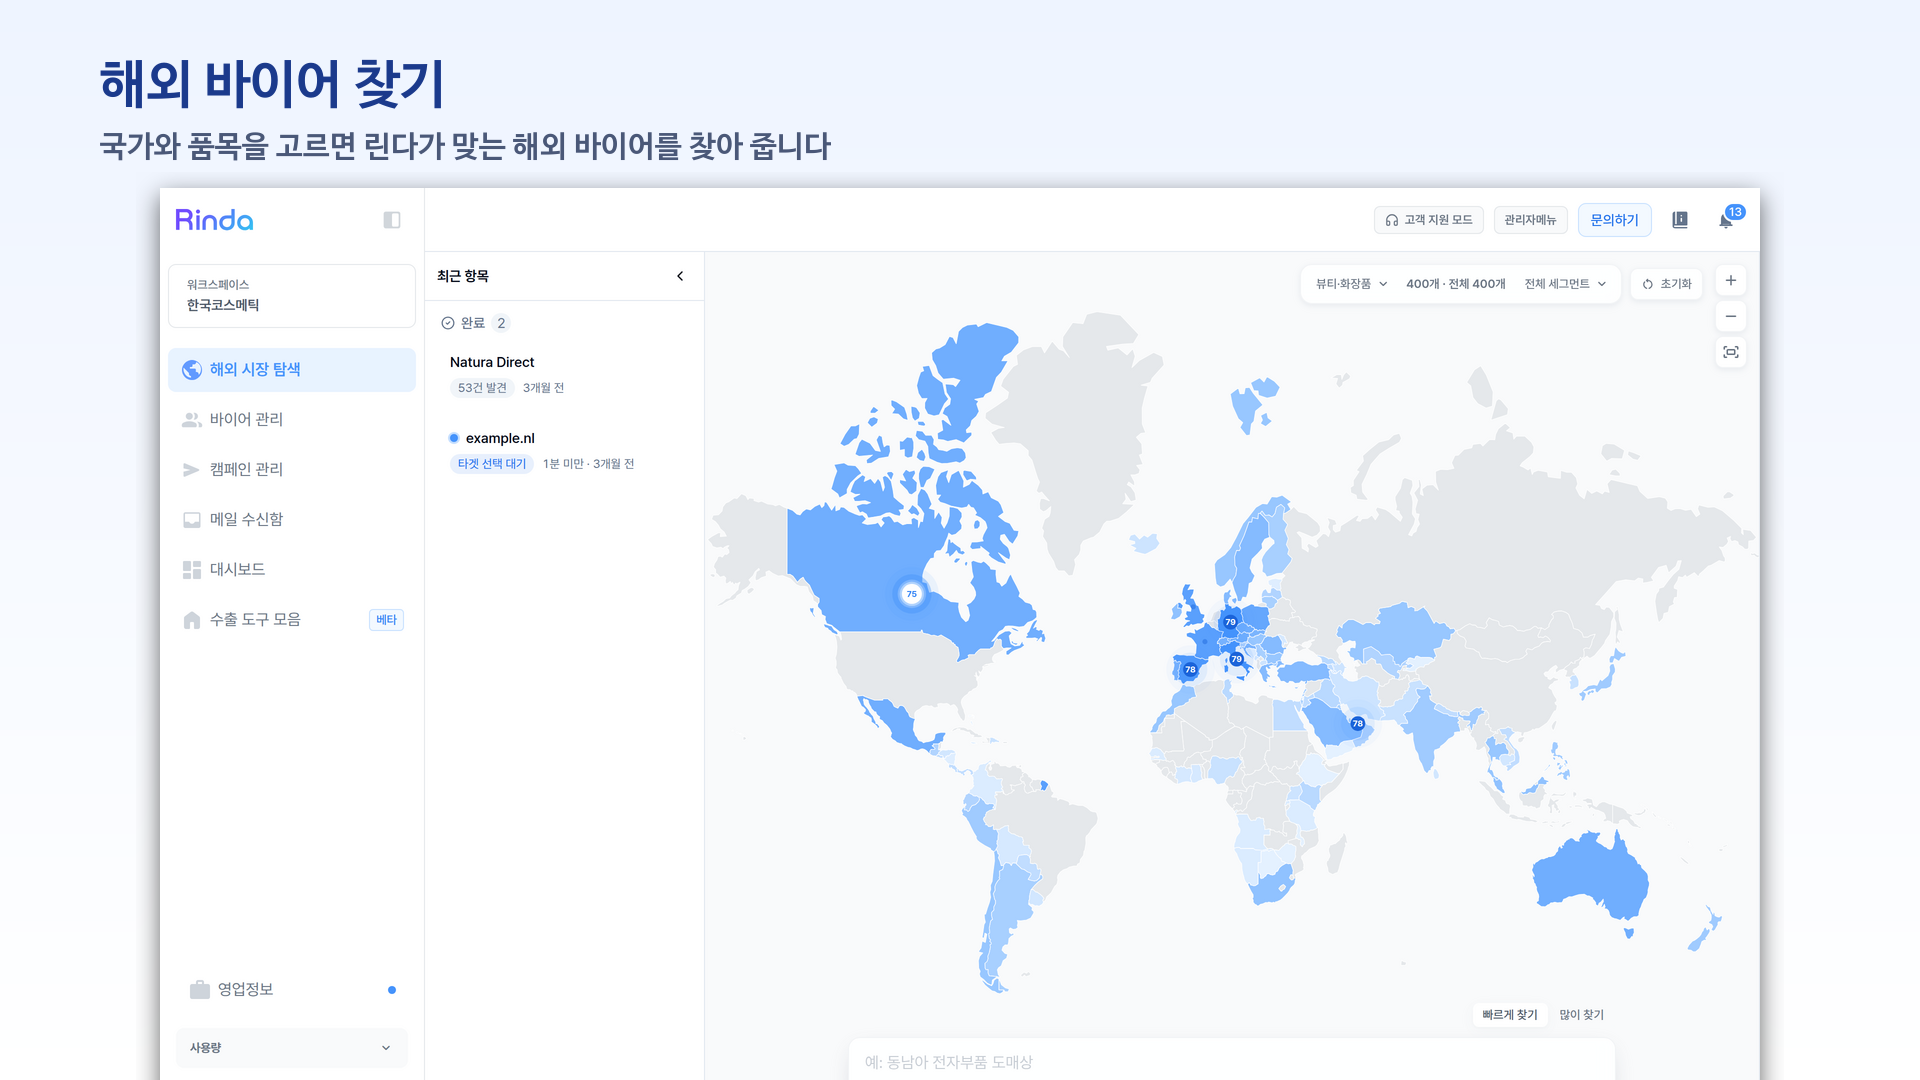Screen dimensions: 1920x1080
Task: Open the Natura Direct item
Action: click(x=564, y=375)
